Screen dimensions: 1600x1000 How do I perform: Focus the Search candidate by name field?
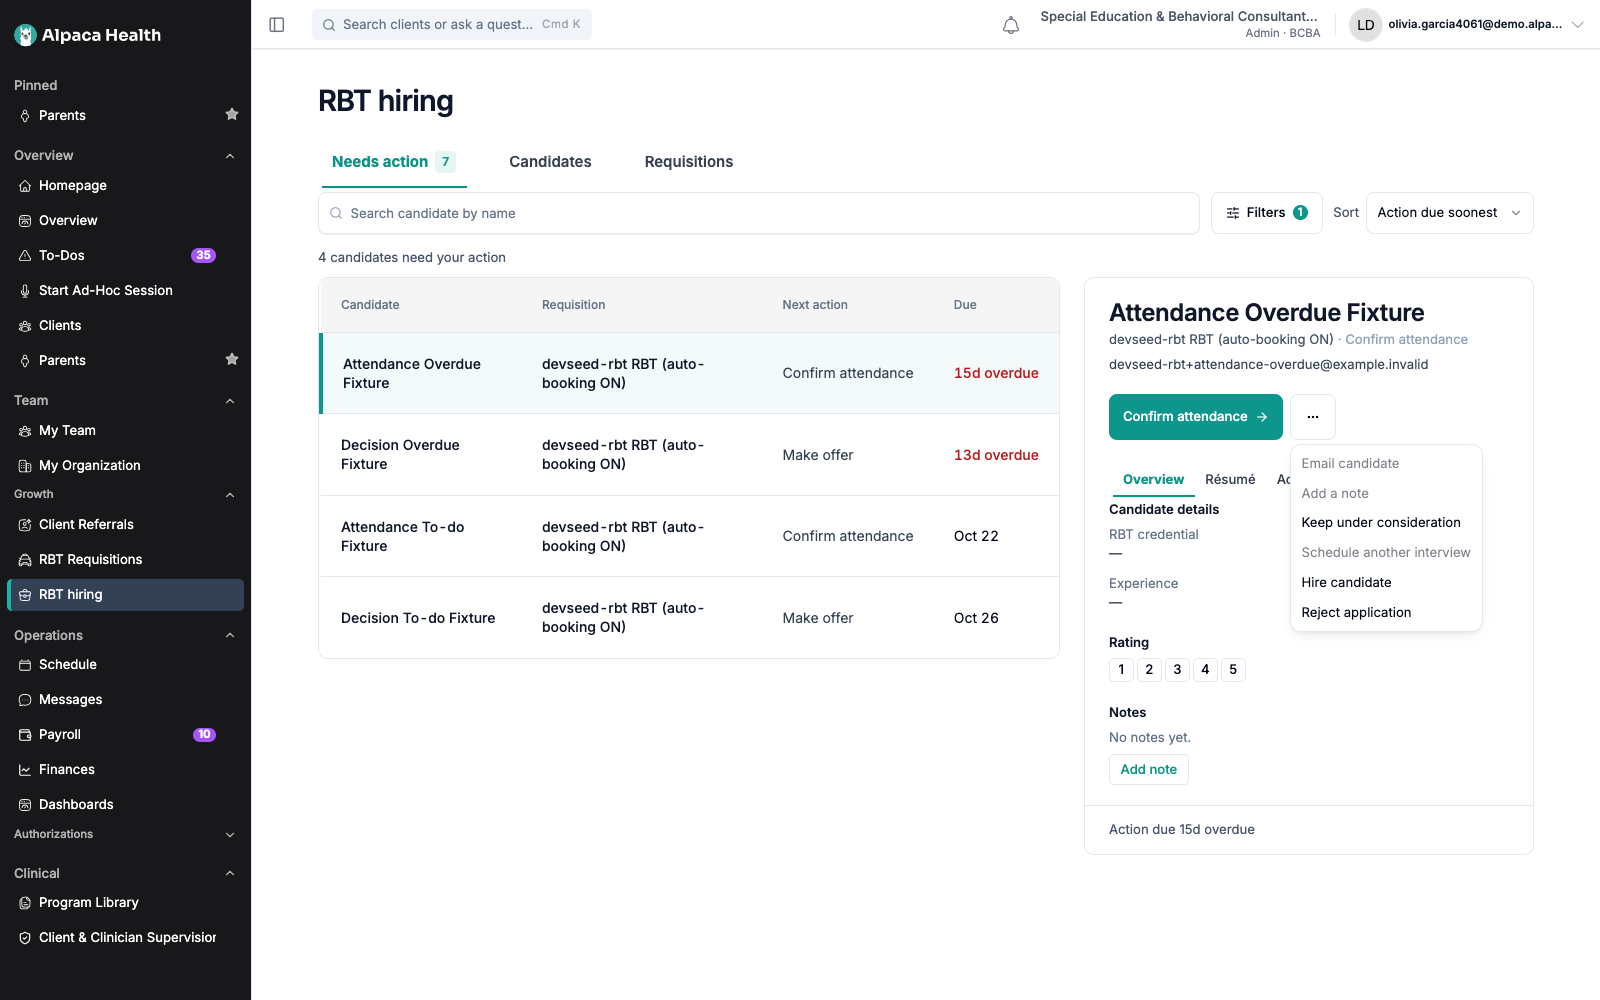tap(759, 213)
